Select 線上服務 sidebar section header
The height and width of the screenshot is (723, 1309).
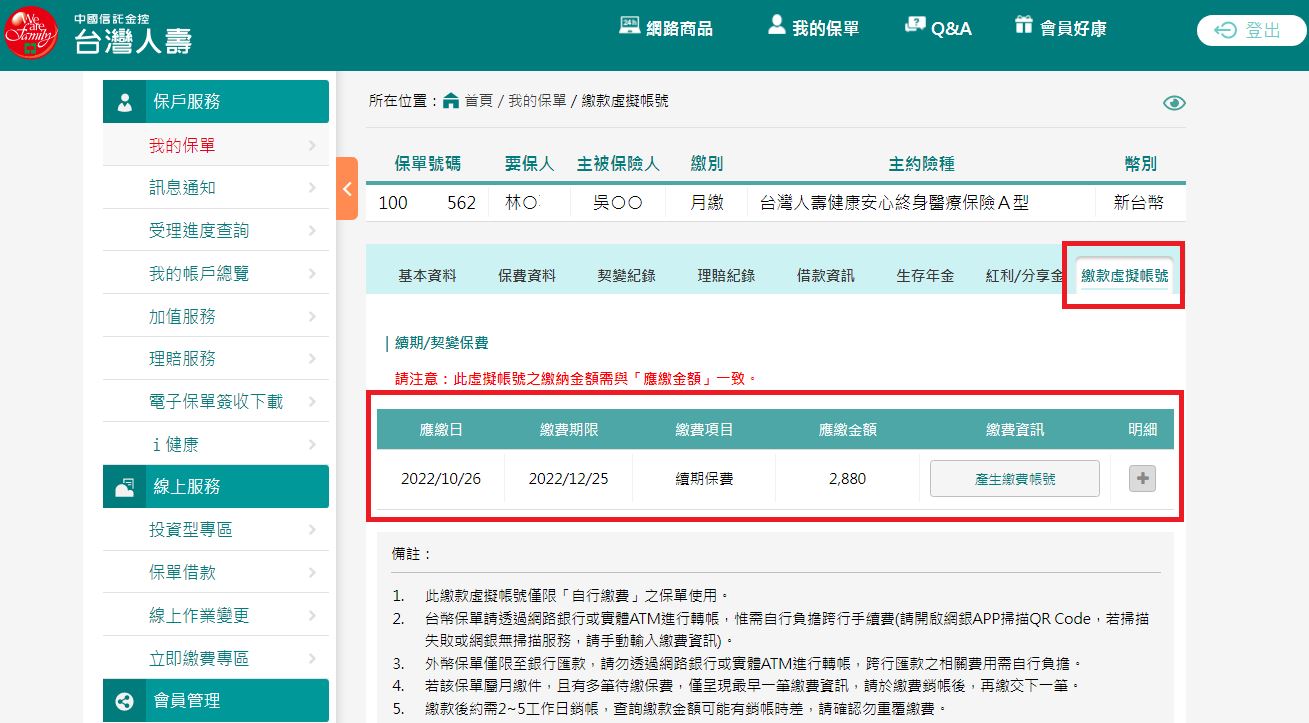[x=216, y=486]
